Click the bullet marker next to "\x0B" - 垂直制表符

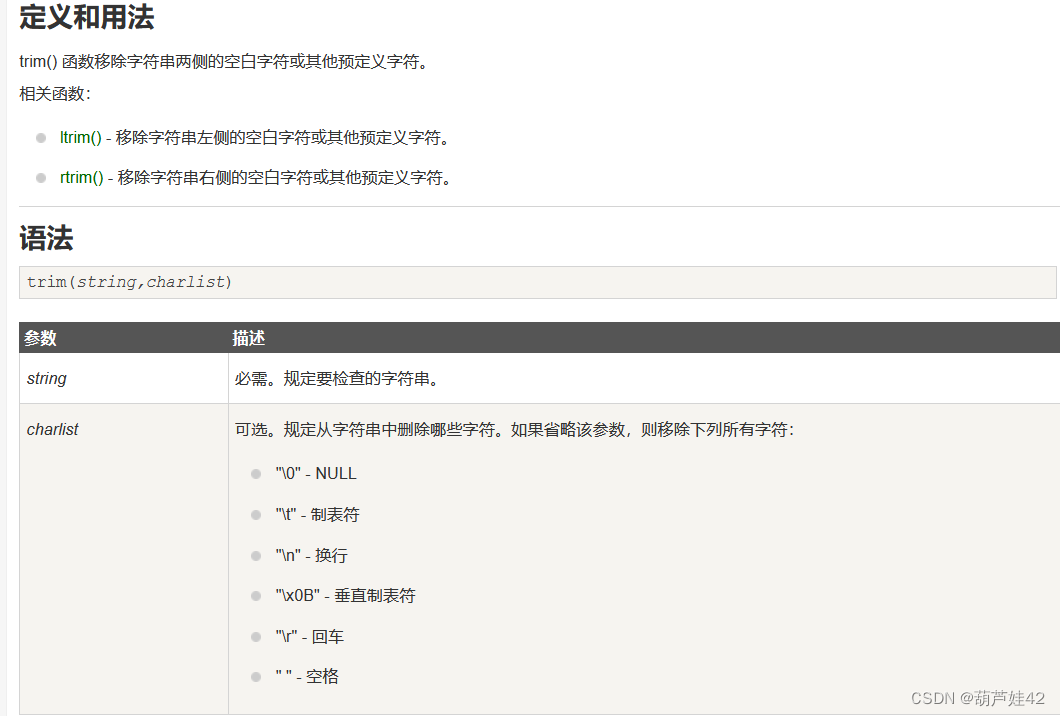pyautogui.click(x=256, y=596)
